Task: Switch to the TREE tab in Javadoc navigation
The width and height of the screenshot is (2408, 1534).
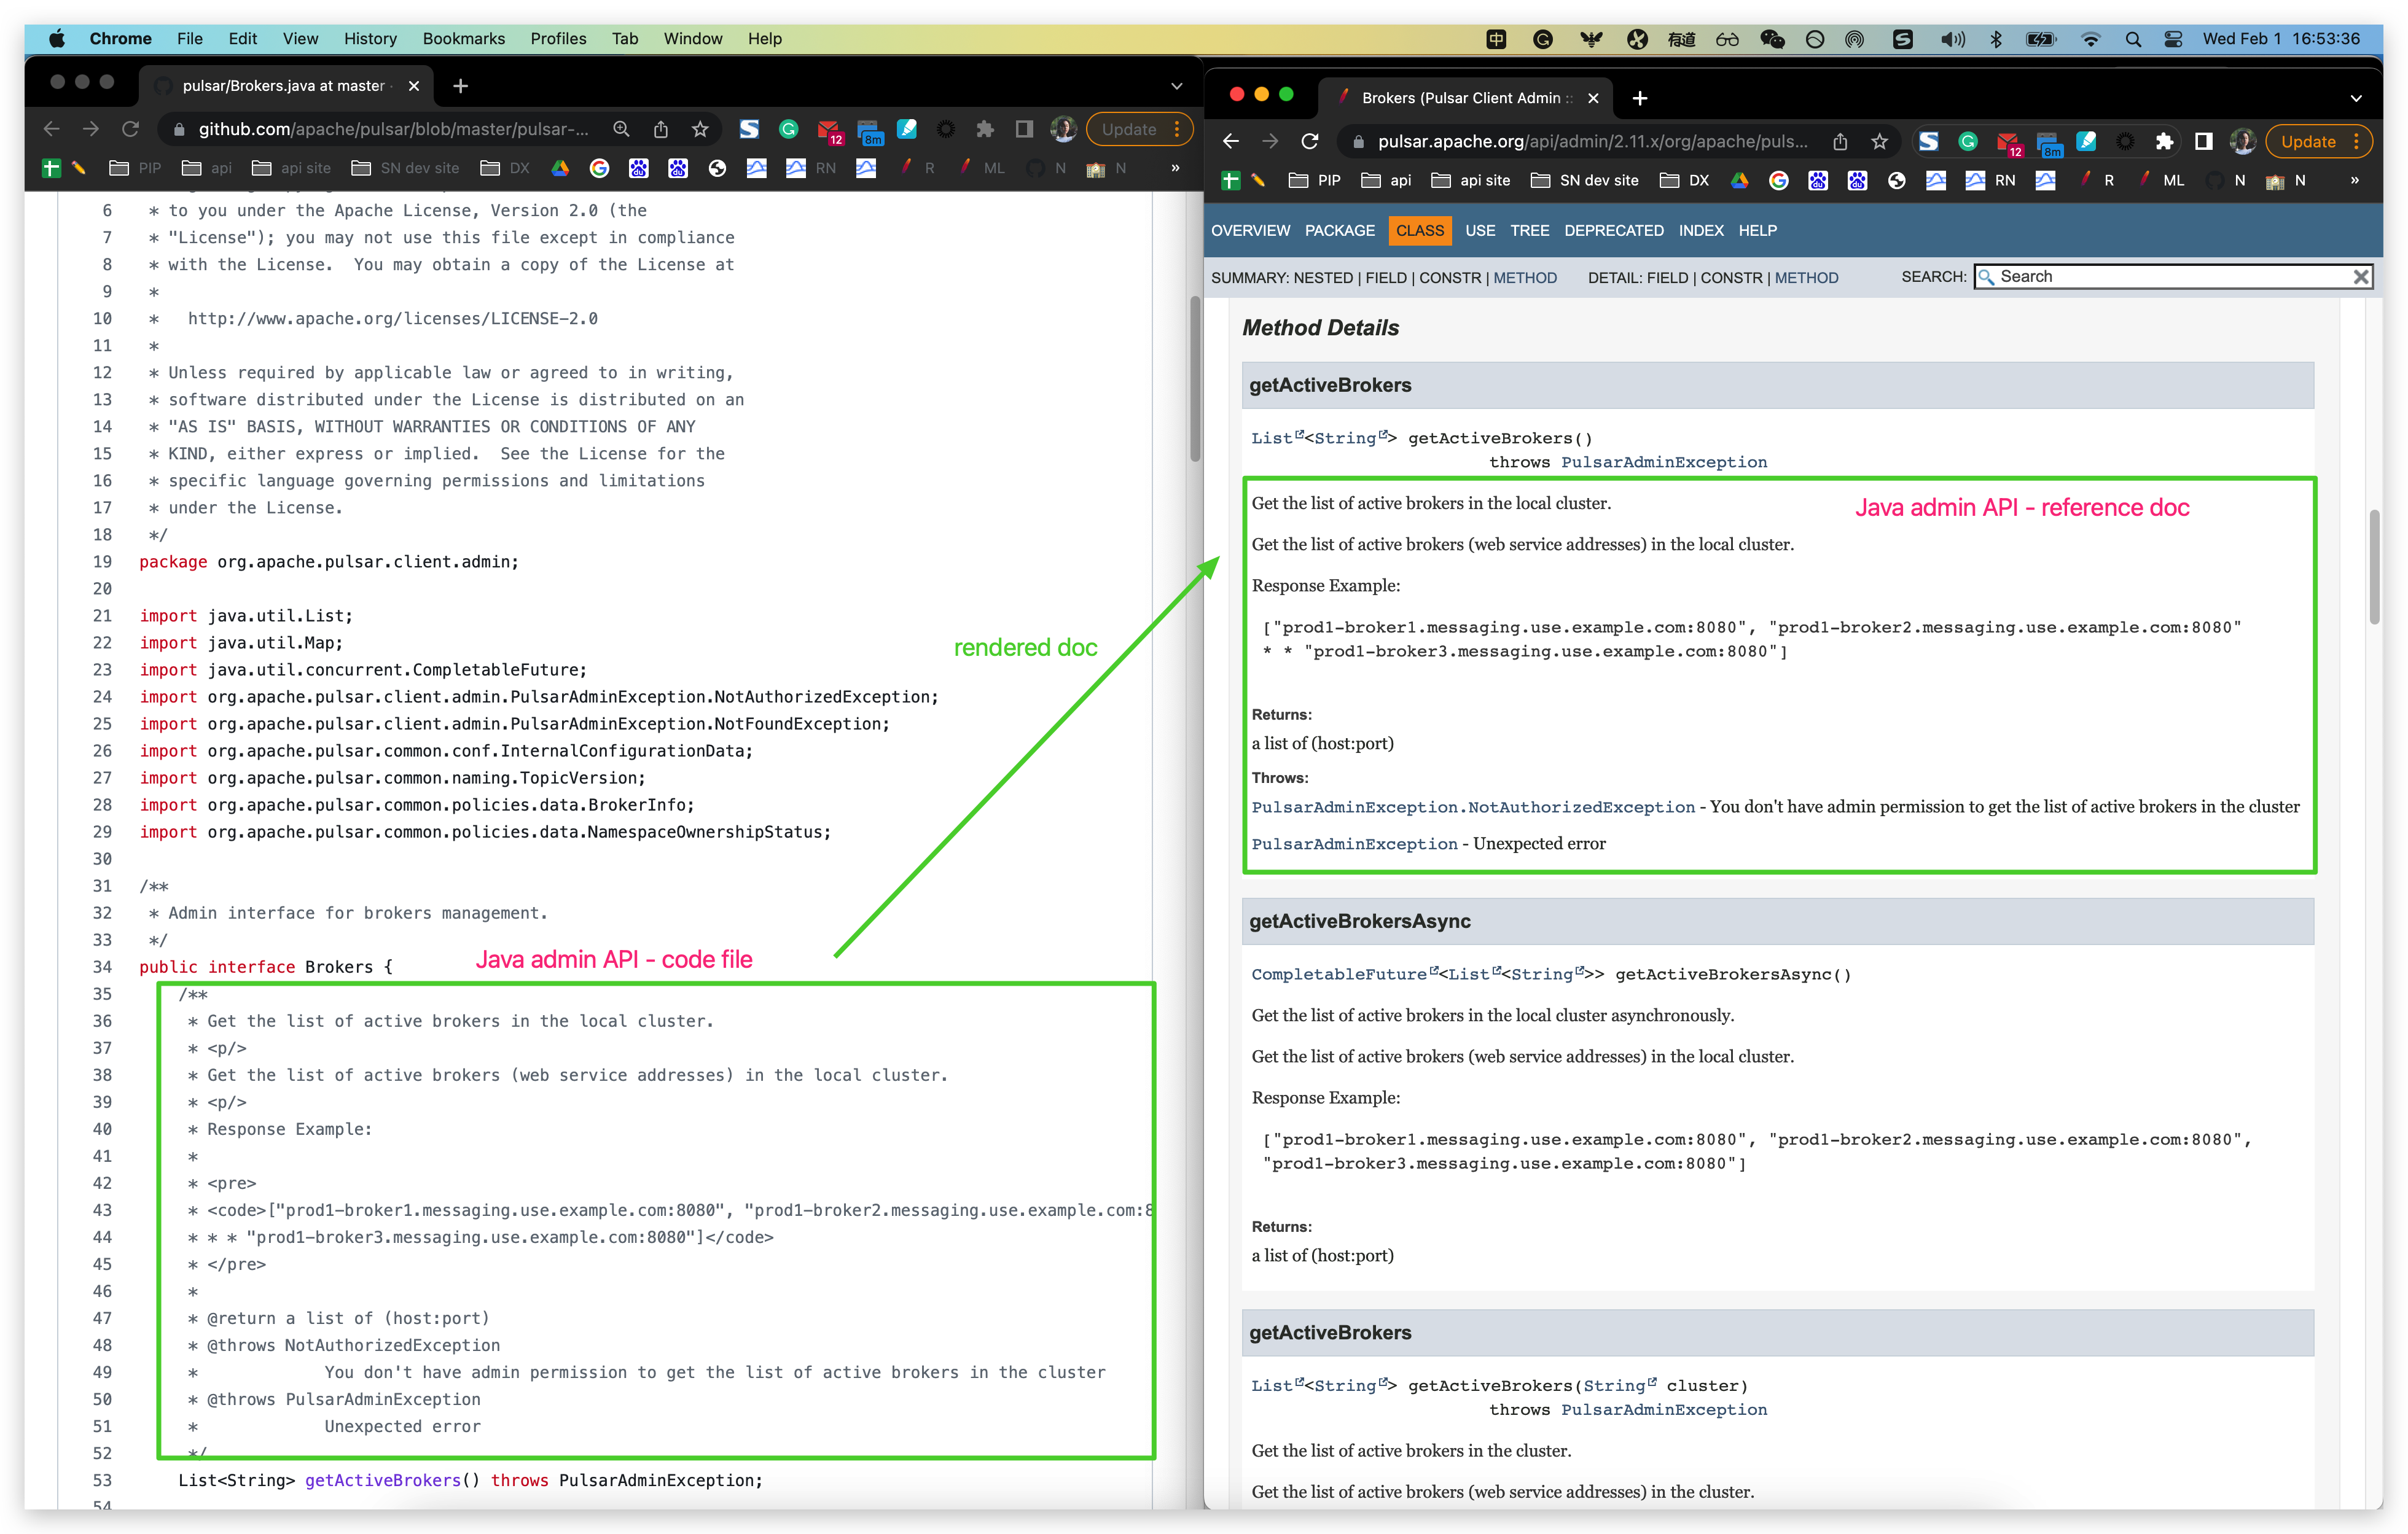Action: pyautogui.click(x=1529, y=230)
